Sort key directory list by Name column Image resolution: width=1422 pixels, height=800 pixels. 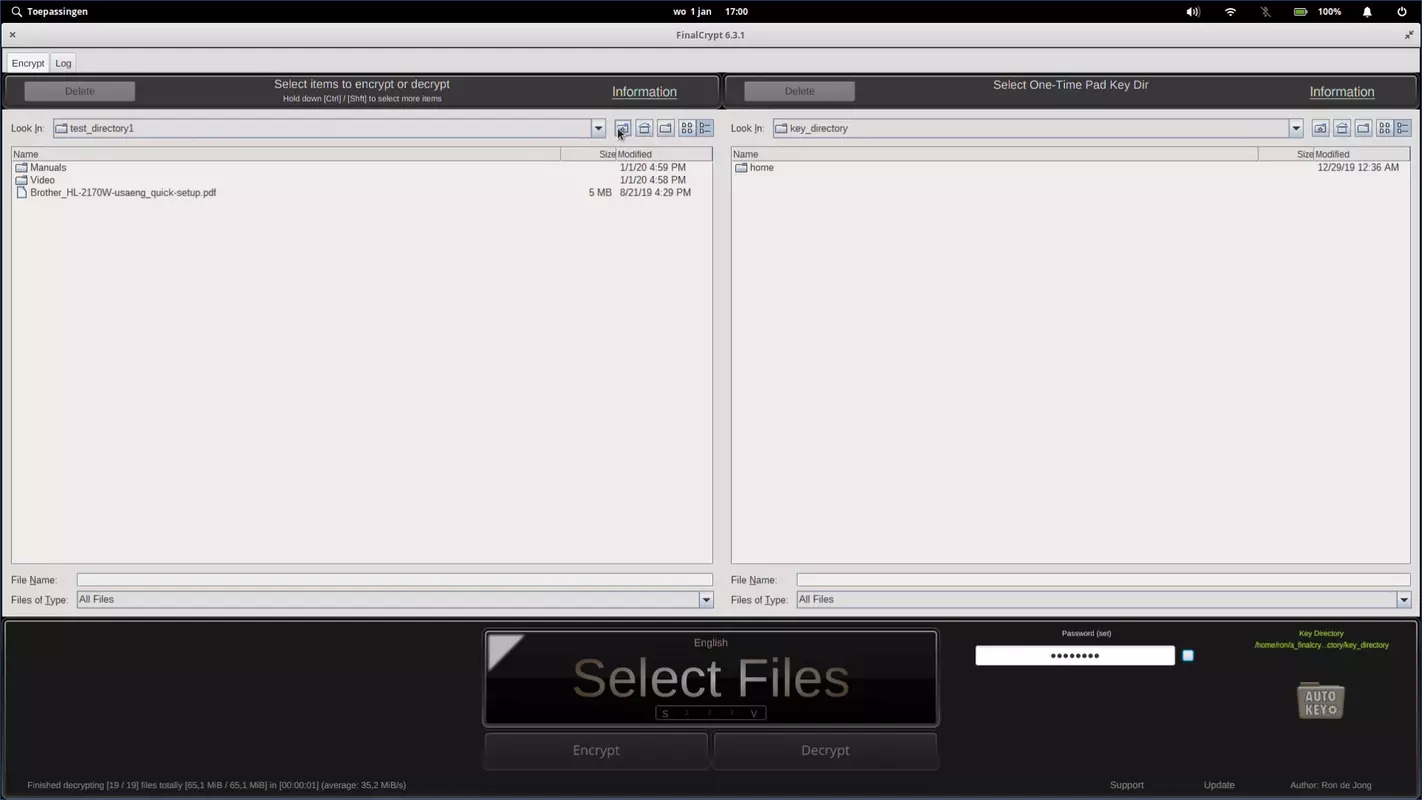(x=995, y=154)
